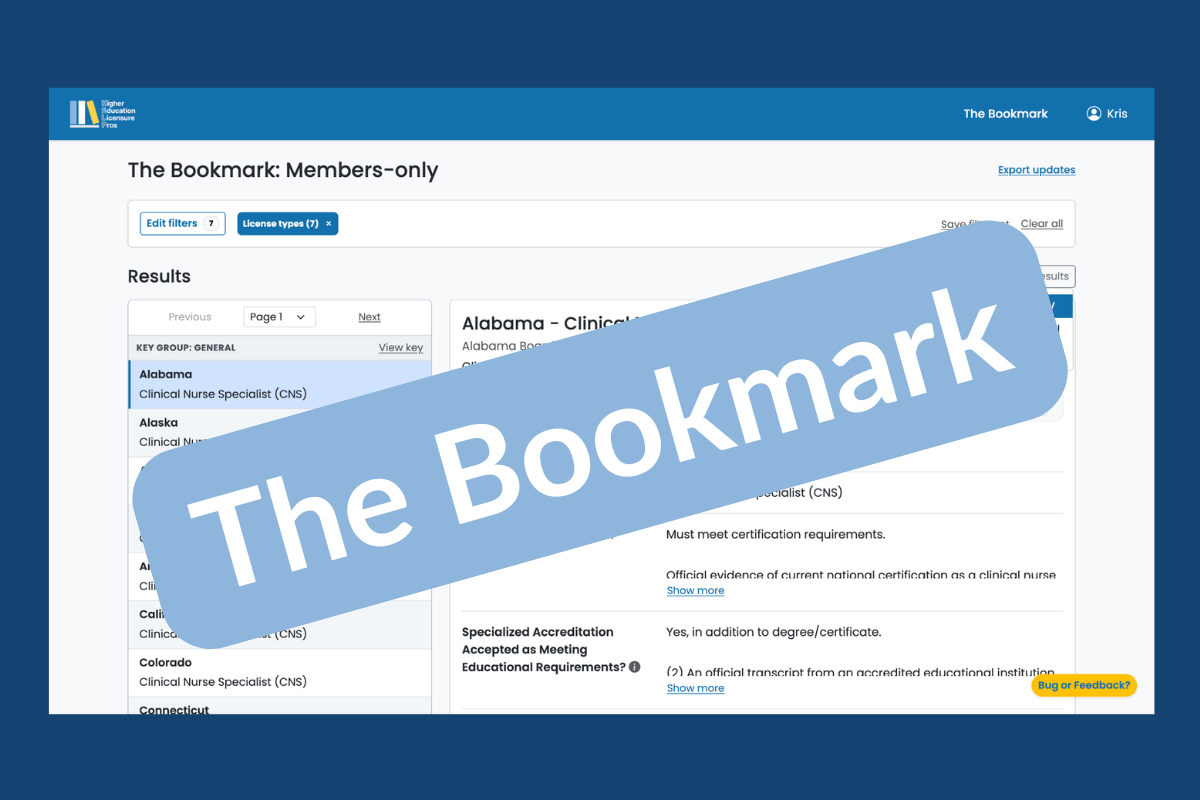Viewport: 1200px width, 800px height.
Task: Click the Higher Education Licensure Pros logo
Action: pyautogui.click(x=102, y=113)
